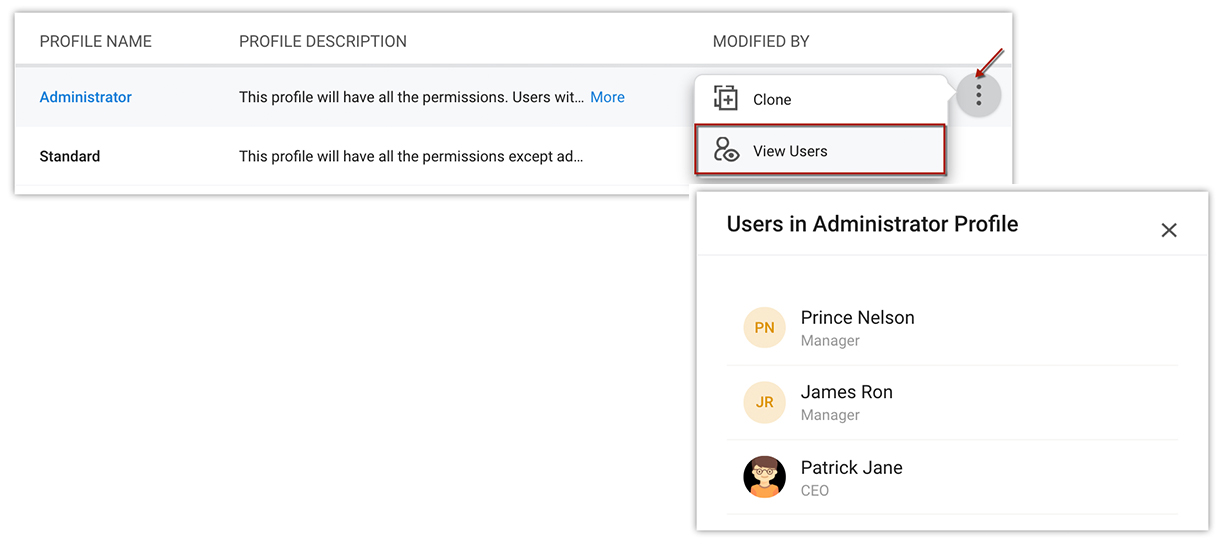Expand description with the More link

607,97
